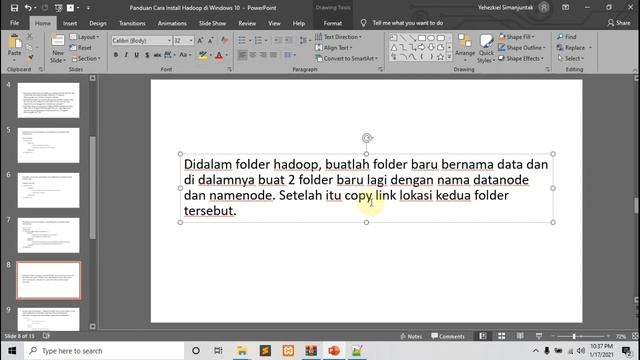This screenshot has height=360, width=640.
Task: Toggle the Notes pane
Action: [x=411, y=336]
